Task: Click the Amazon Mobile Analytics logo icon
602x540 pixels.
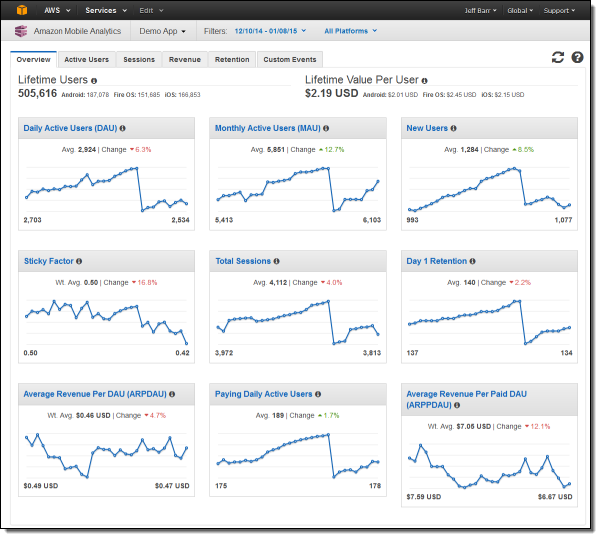Action: (21, 31)
